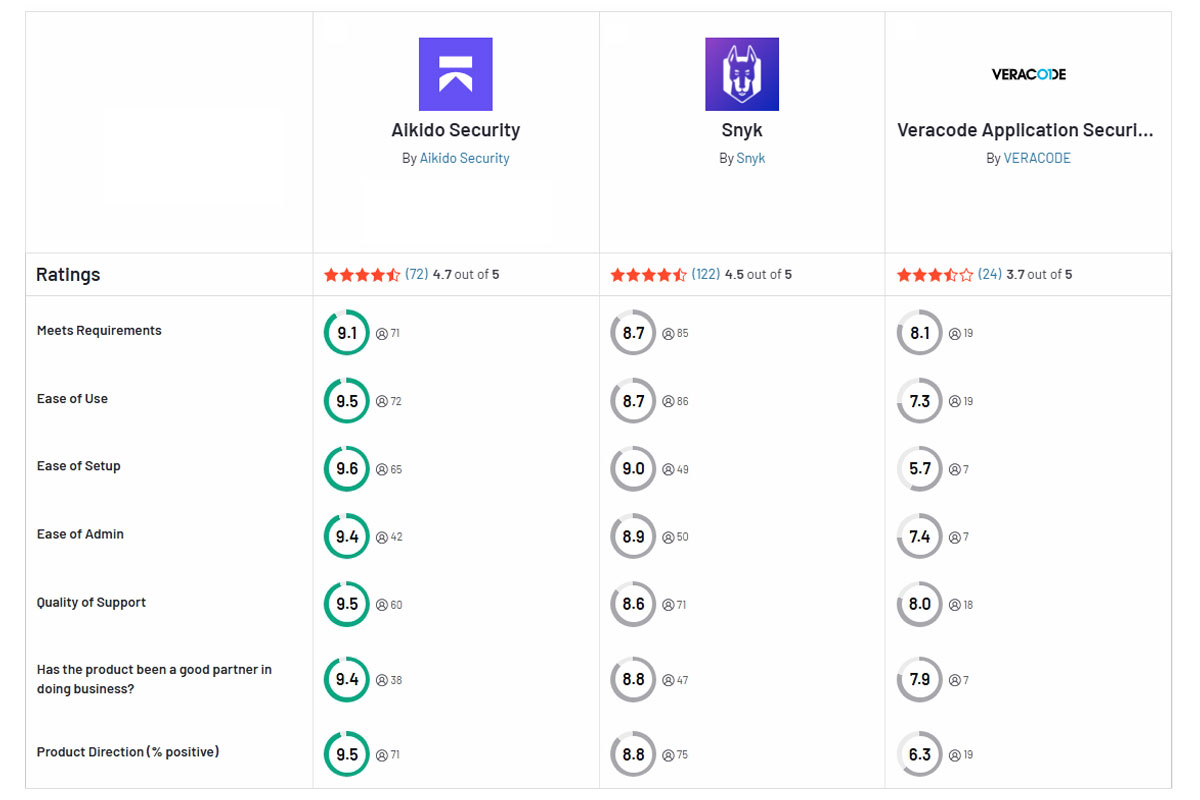Screen dimensions: 1200x800
Task: Click Aikido's 9.1 Meets Requirements score circle
Action: 347,333
